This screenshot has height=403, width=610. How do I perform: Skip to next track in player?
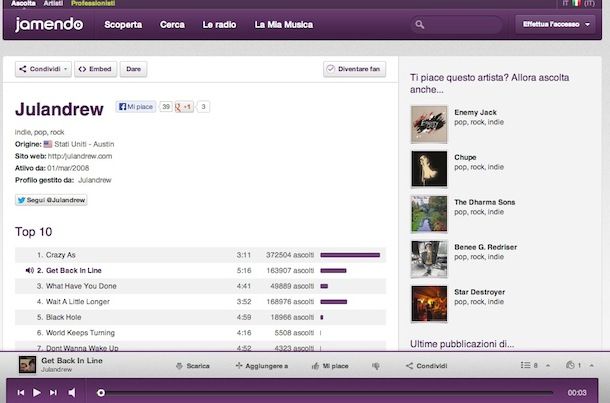53,392
